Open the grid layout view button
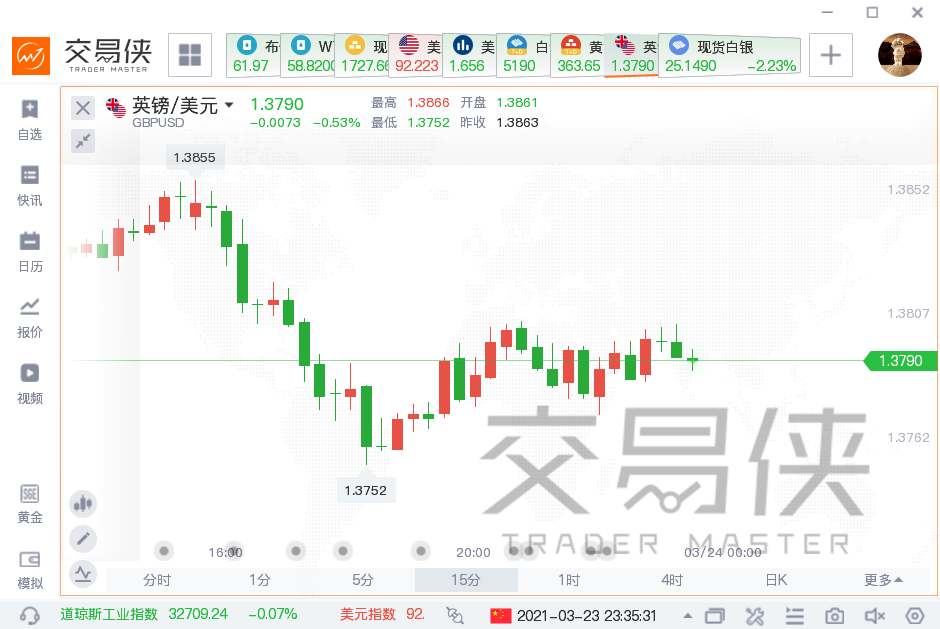The image size is (940, 629). tap(190, 55)
